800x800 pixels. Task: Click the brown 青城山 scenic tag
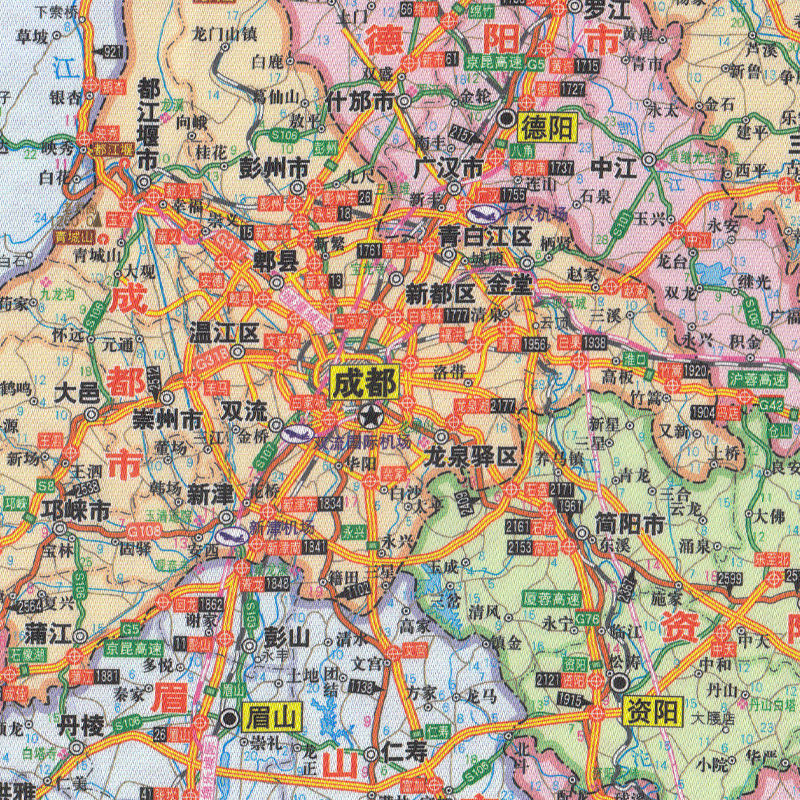click(77, 237)
